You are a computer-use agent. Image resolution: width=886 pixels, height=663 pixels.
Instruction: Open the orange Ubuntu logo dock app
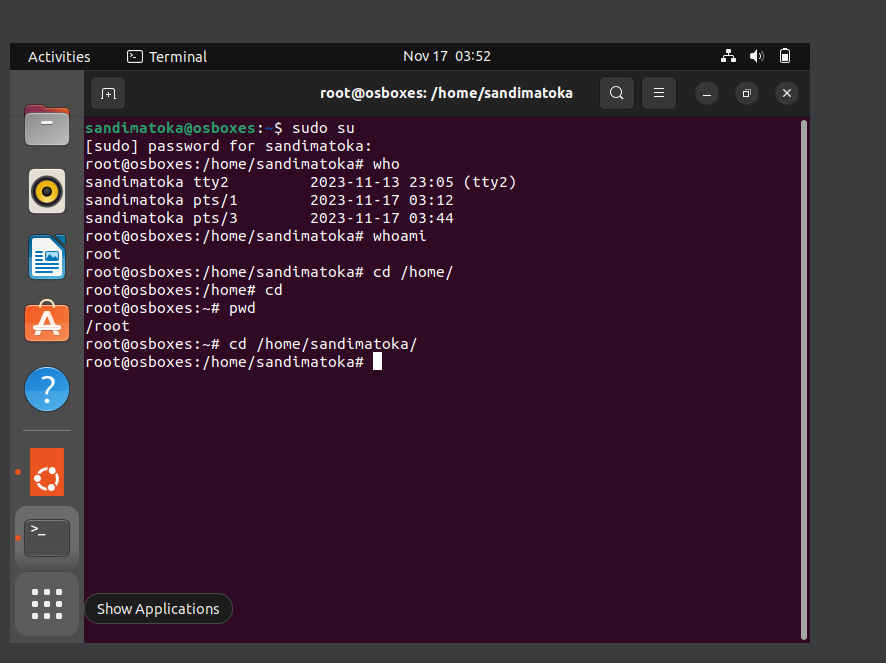47,472
